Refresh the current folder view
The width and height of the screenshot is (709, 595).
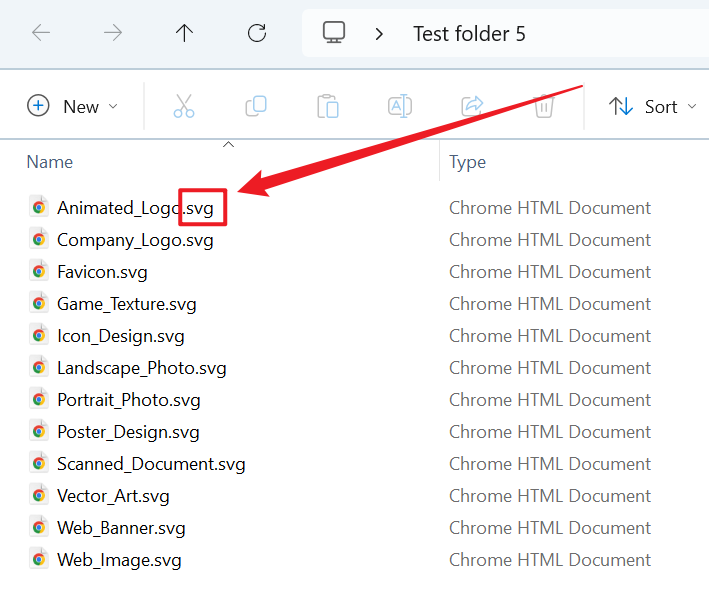coord(257,33)
